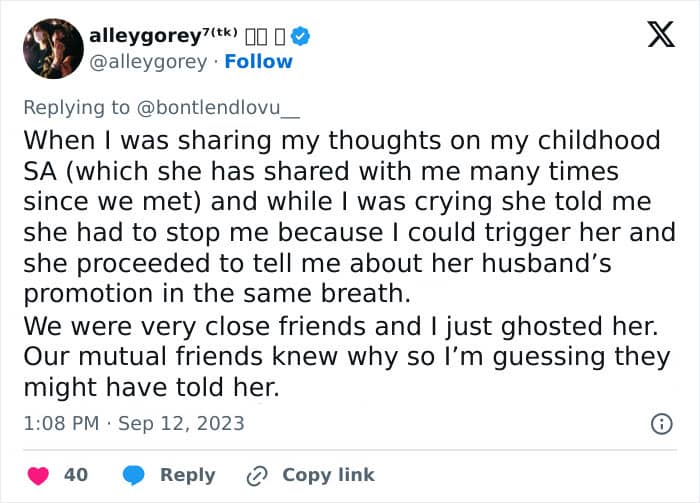Screen dimensions: 700x503
Task: Click the blue verified badge
Action: pyautogui.click(x=300, y=37)
